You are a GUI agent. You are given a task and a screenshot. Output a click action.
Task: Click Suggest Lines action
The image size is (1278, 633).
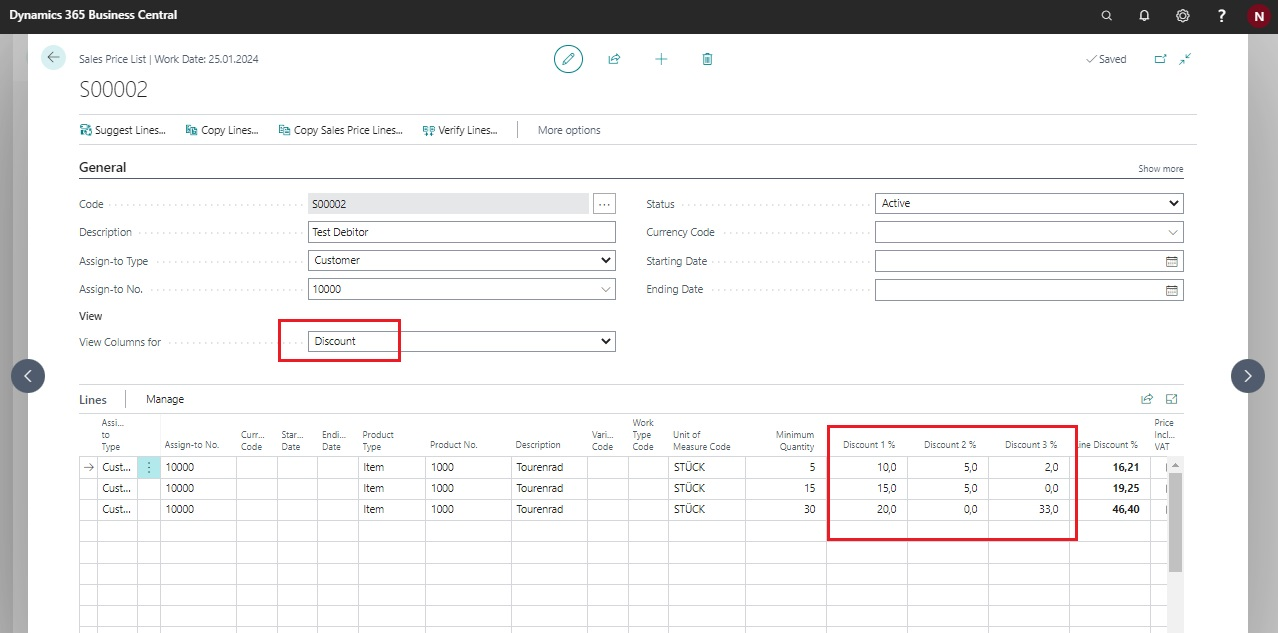(x=122, y=130)
